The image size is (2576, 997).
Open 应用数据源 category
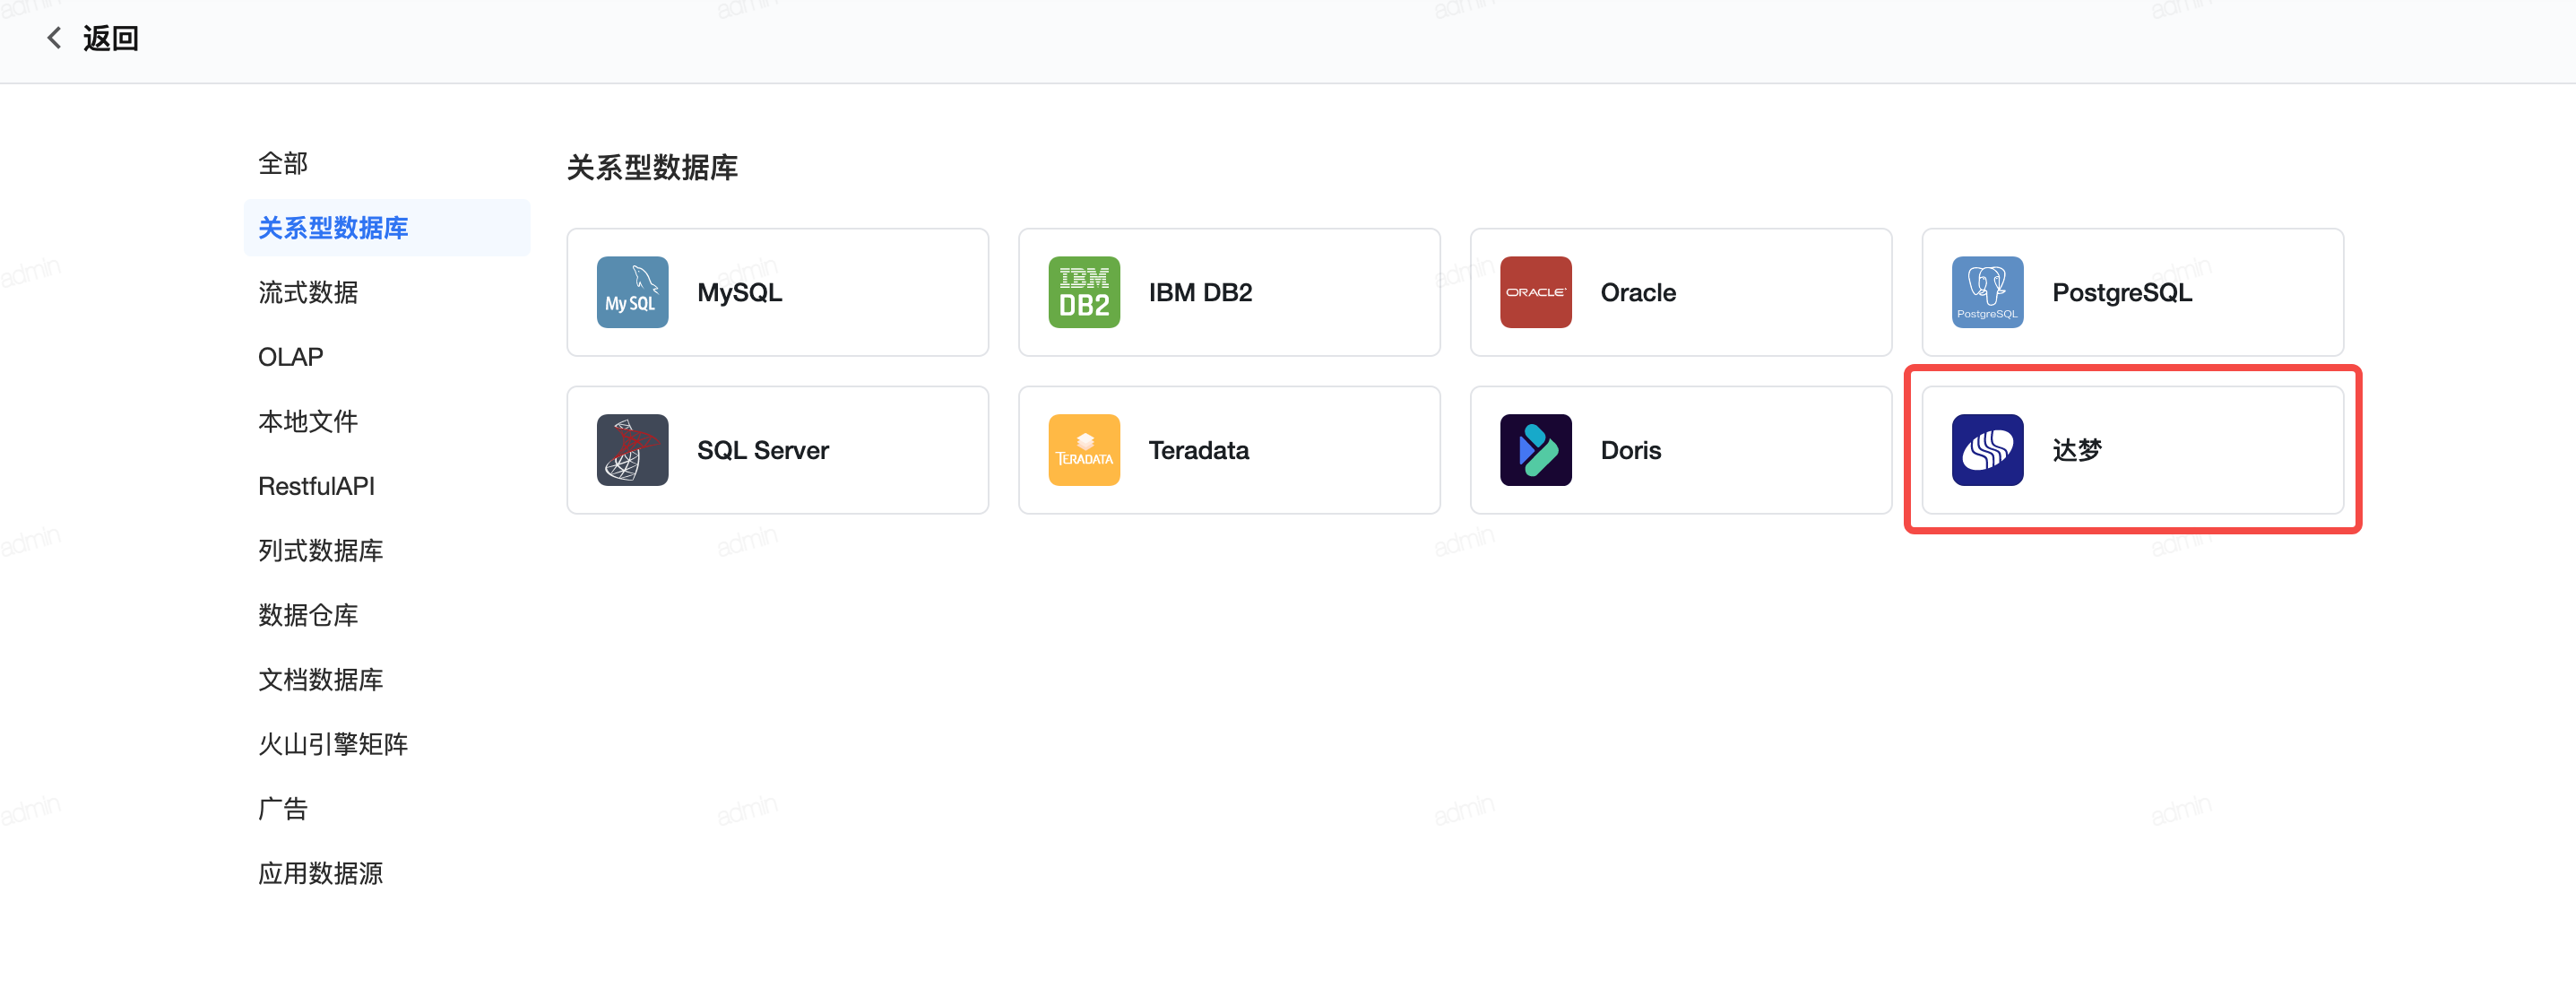[320, 873]
